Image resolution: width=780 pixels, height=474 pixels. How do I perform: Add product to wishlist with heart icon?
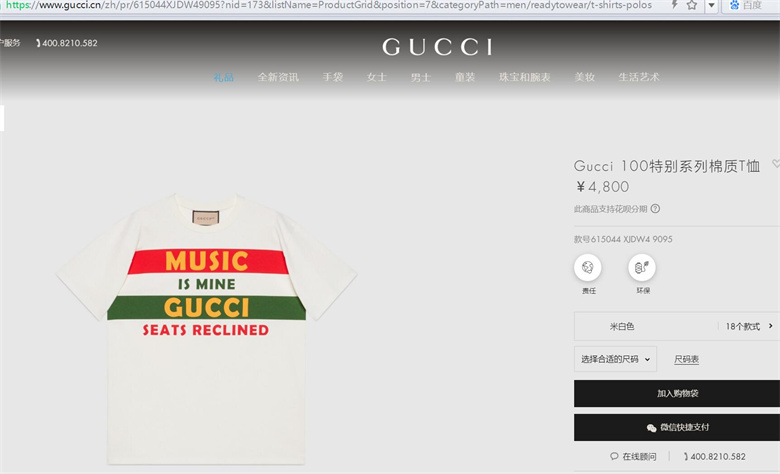tap(776, 163)
